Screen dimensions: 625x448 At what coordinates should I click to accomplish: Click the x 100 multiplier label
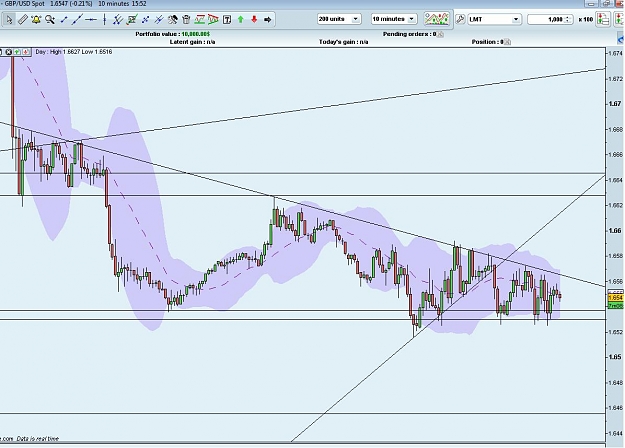click(x=586, y=19)
